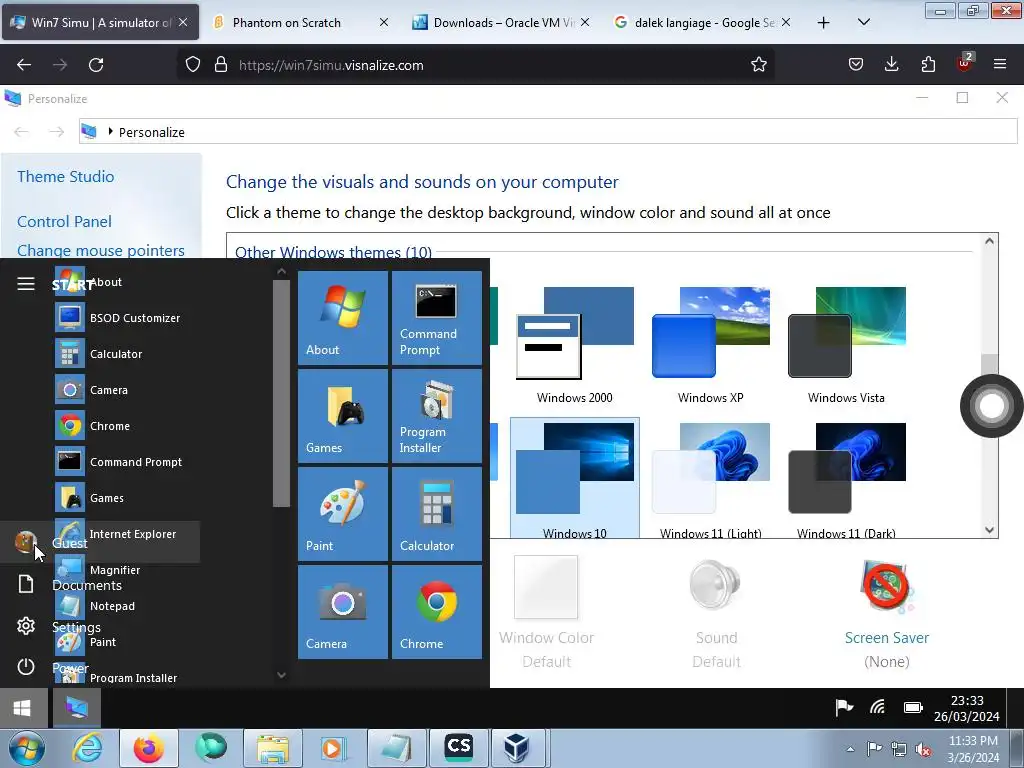The image size is (1024, 768).
Task: Select the Windows 10 theme
Action: tap(575, 479)
